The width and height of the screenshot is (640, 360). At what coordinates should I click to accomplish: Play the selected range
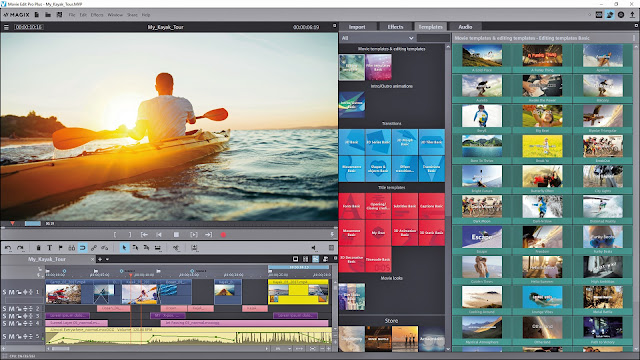tap(194, 235)
